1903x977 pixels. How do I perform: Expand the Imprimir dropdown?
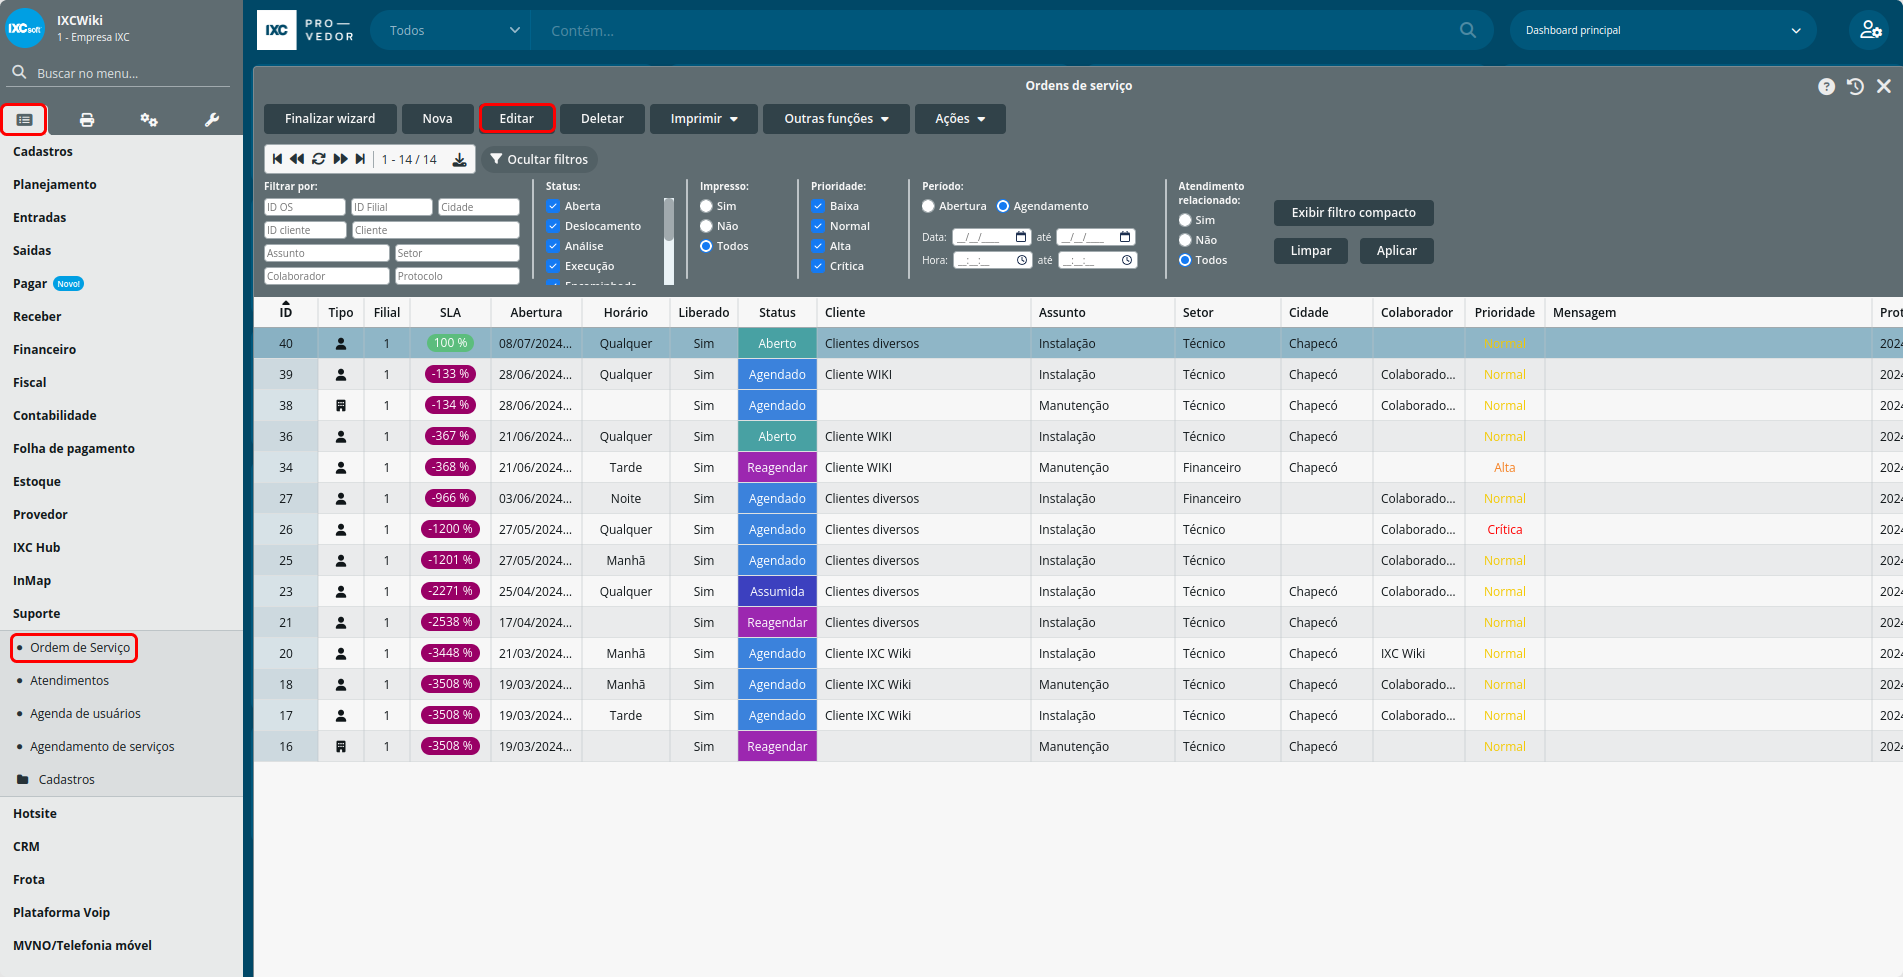[x=704, y=118]
